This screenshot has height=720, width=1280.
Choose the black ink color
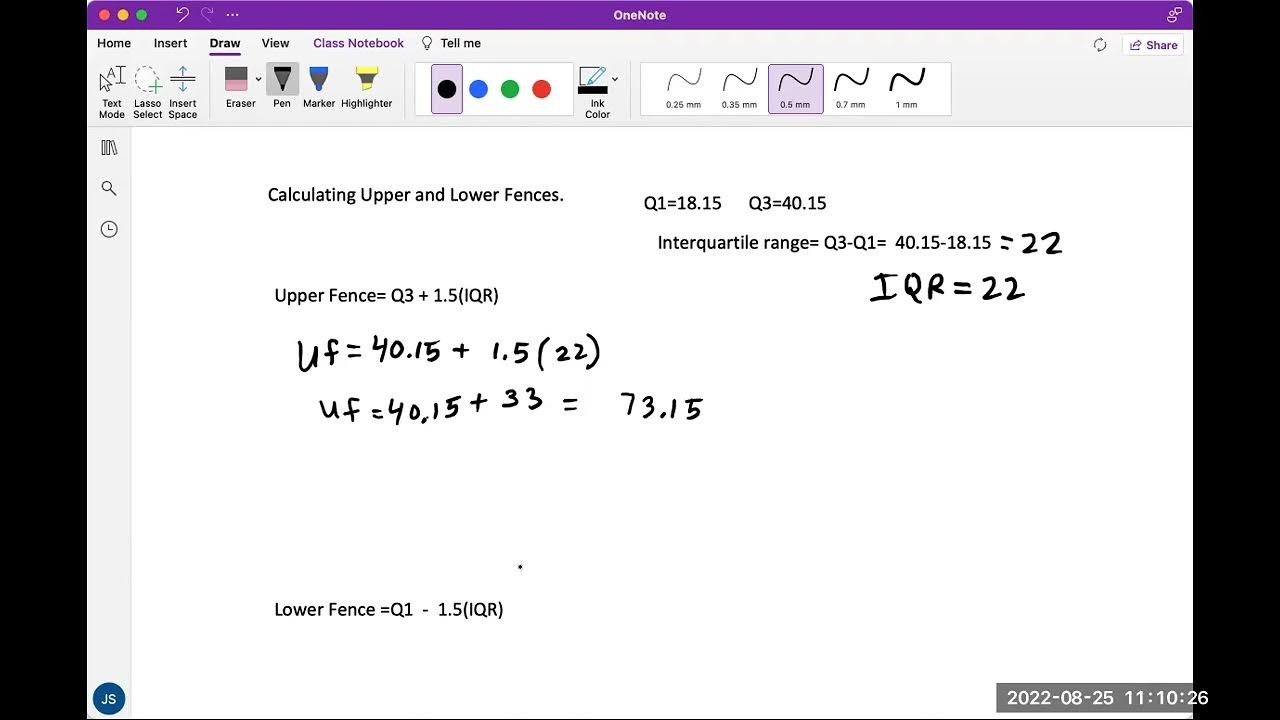pos(447,89)
